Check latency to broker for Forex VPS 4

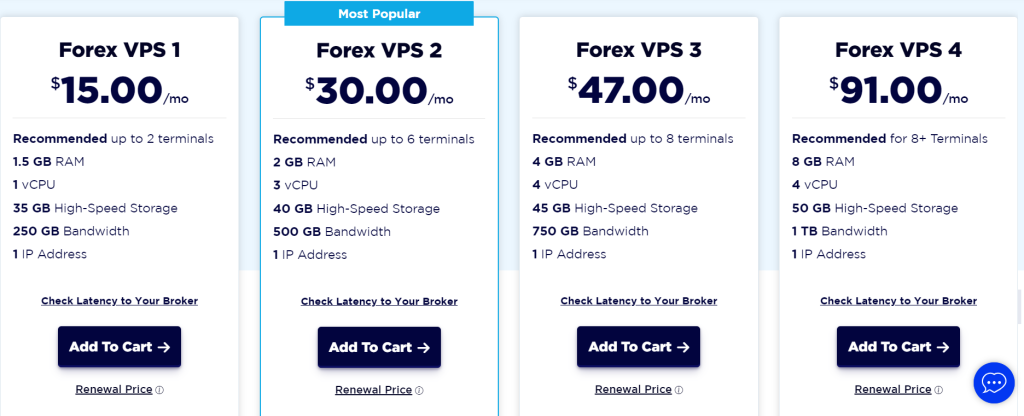[x=898, y=301]
